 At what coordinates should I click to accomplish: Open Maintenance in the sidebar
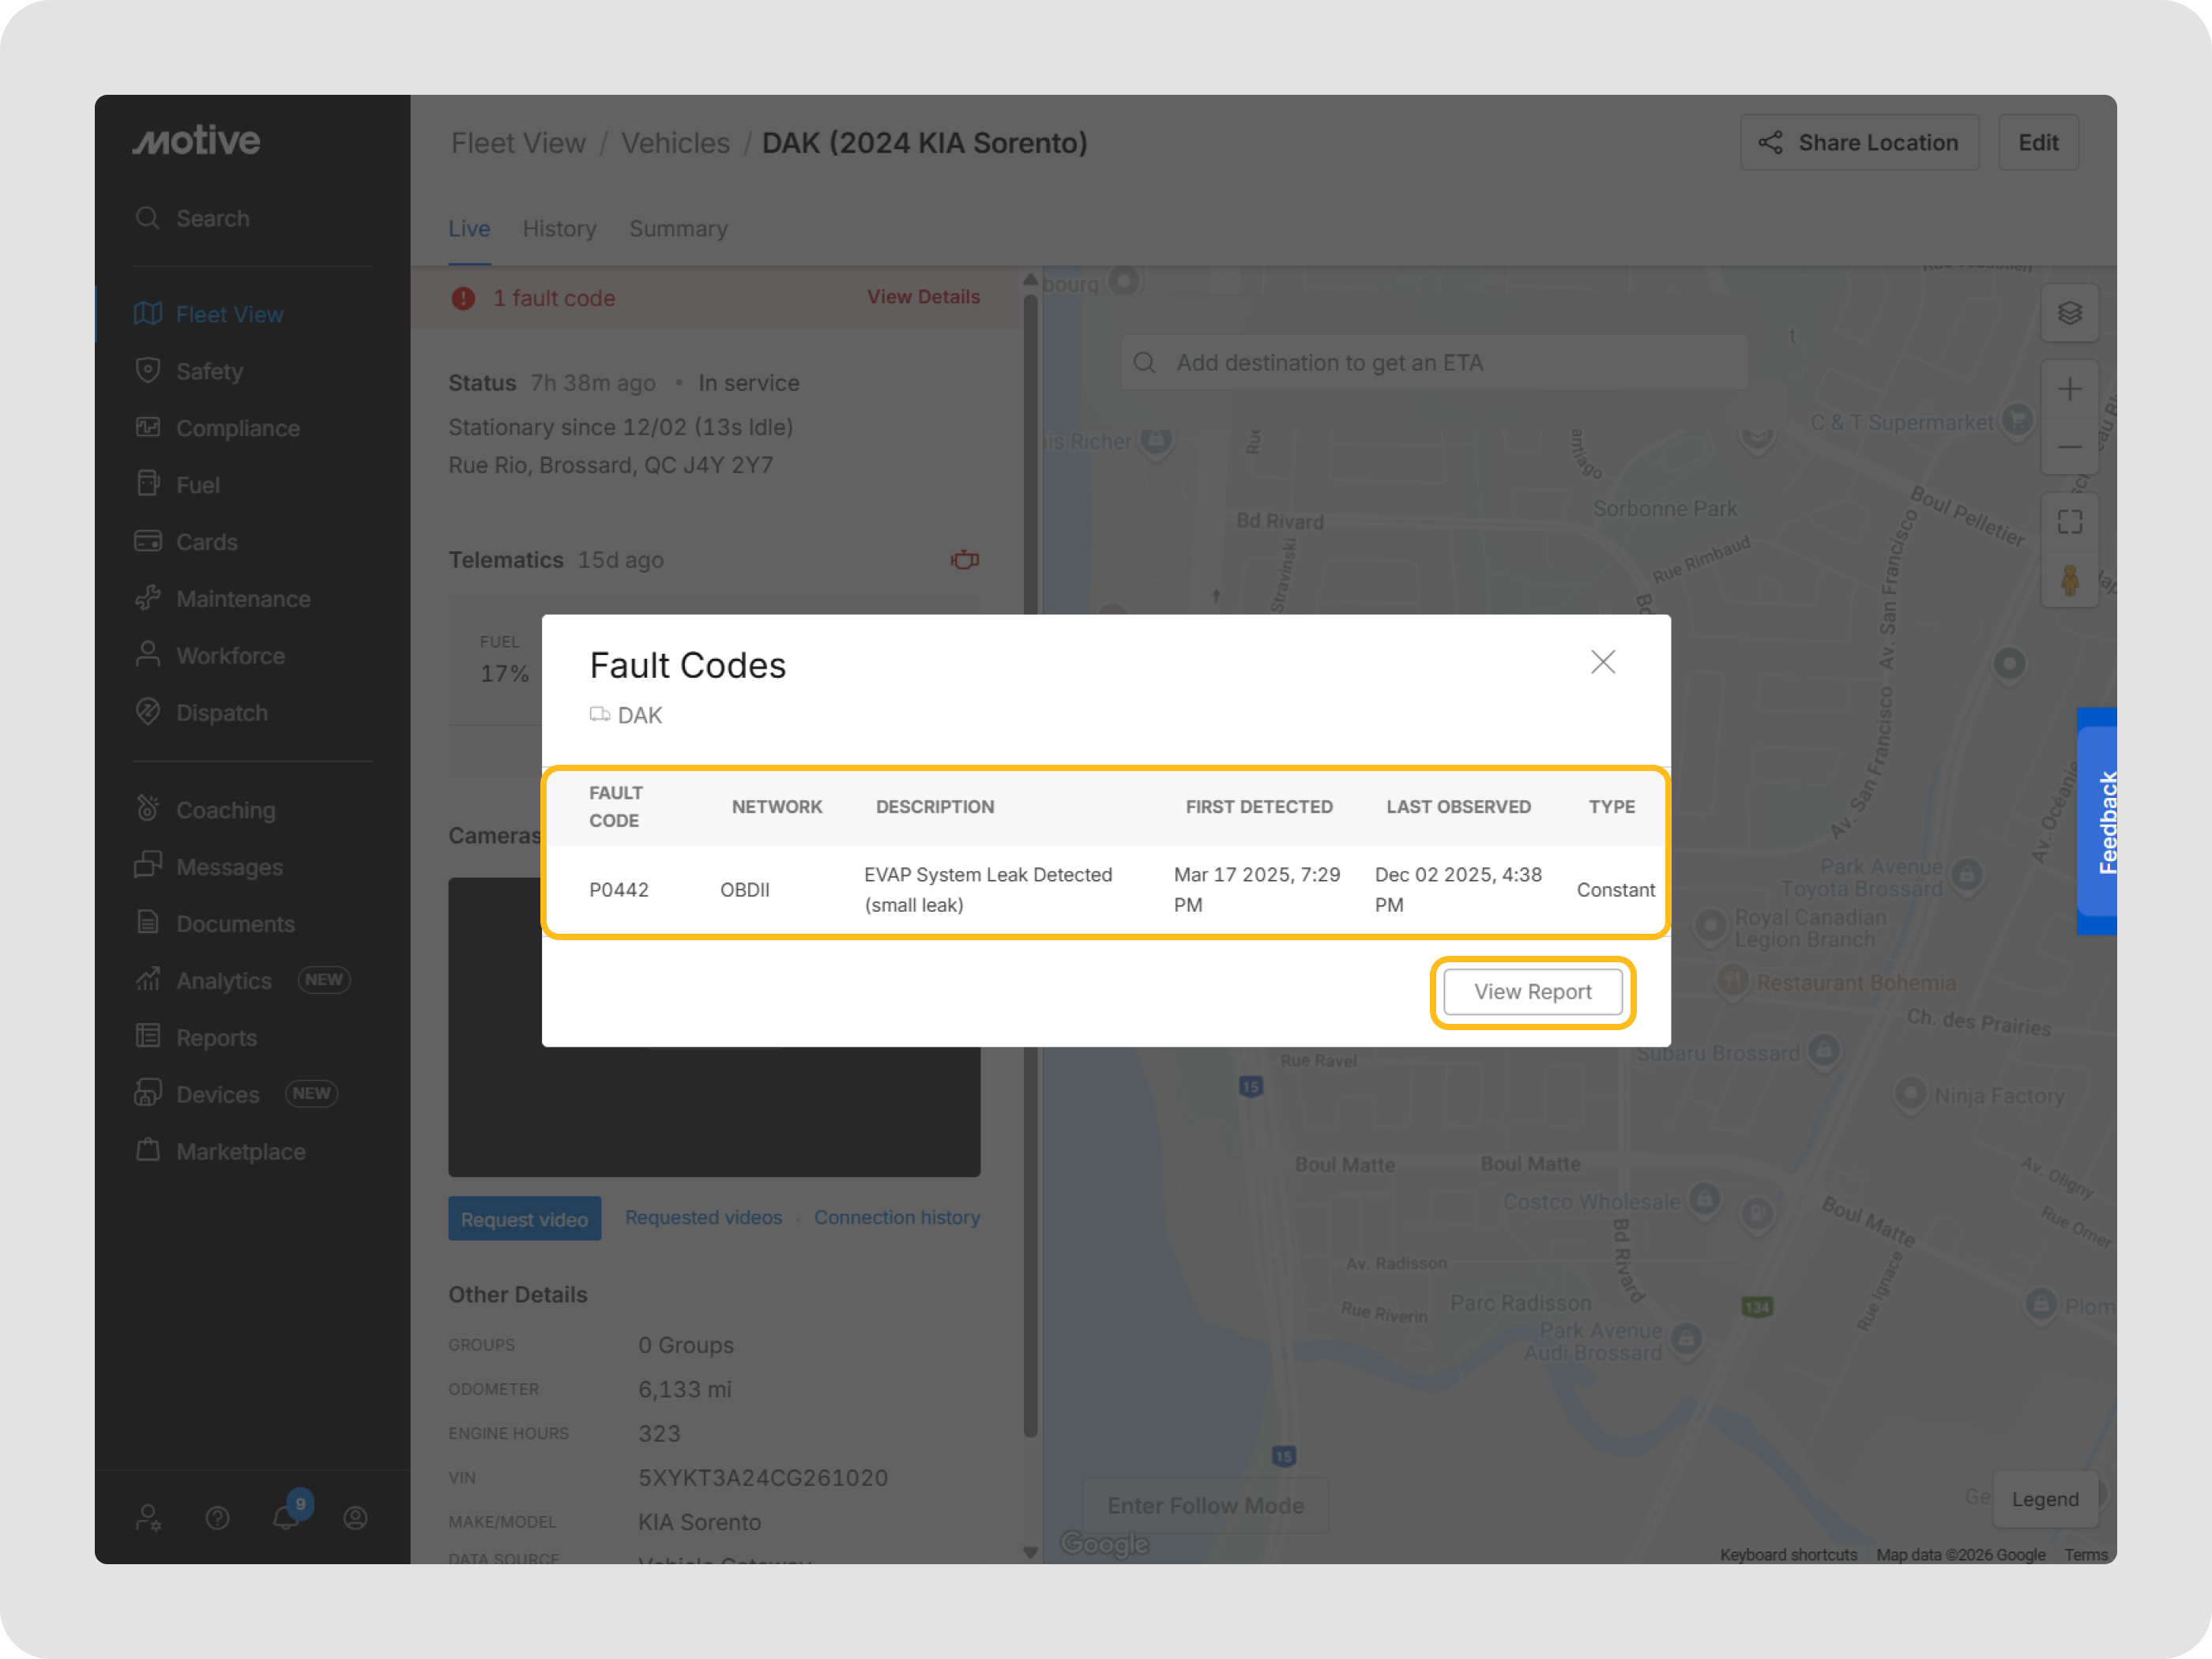(242, 599)
